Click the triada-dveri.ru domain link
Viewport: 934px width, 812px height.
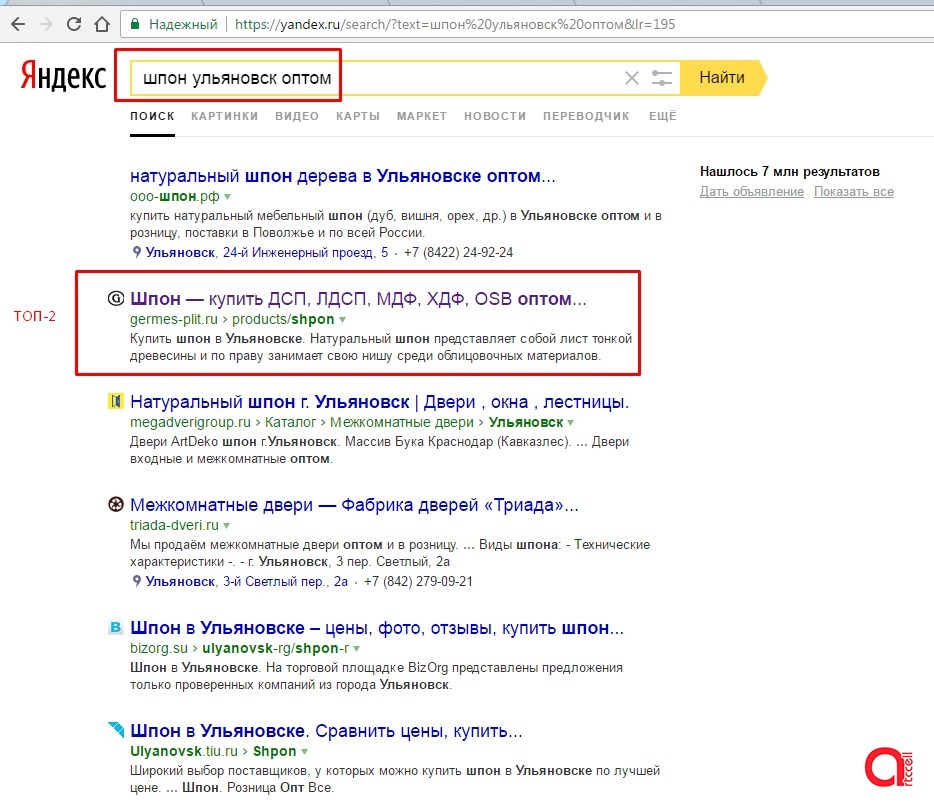(x=174, y=525)
